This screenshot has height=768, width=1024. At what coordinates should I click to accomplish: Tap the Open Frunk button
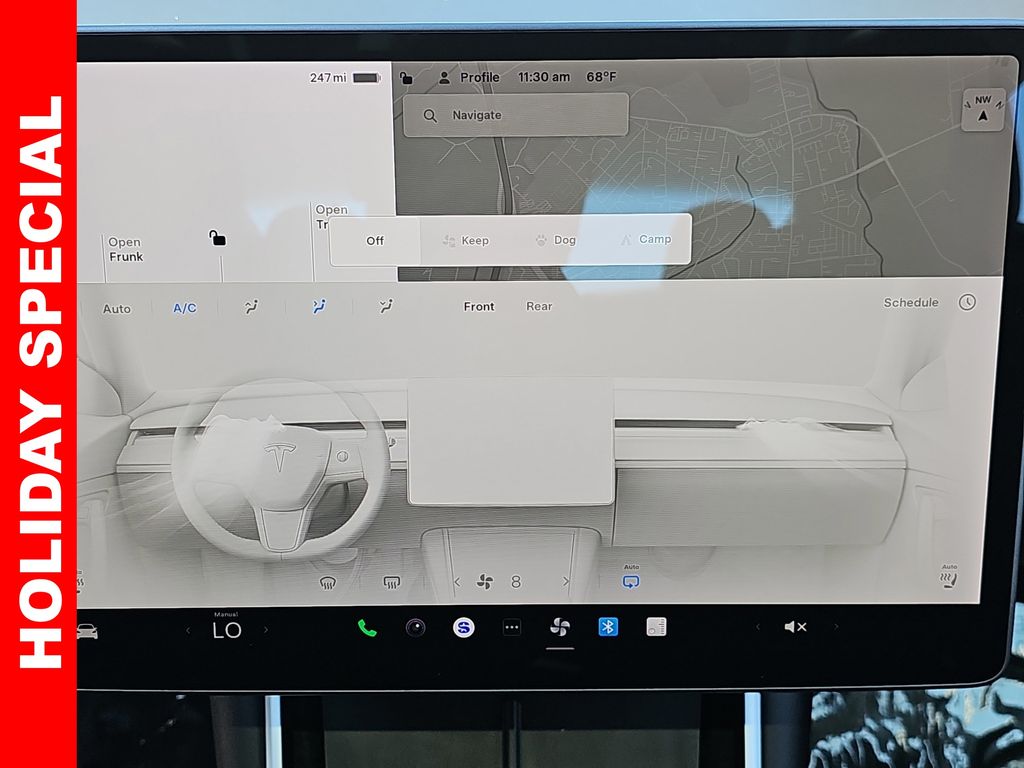pos(125,249)
